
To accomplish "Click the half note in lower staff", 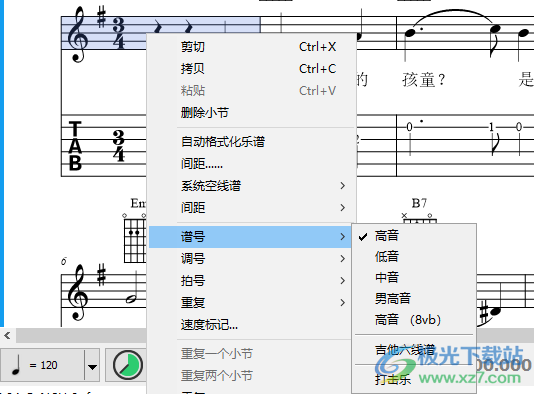I will click(132, 288).
